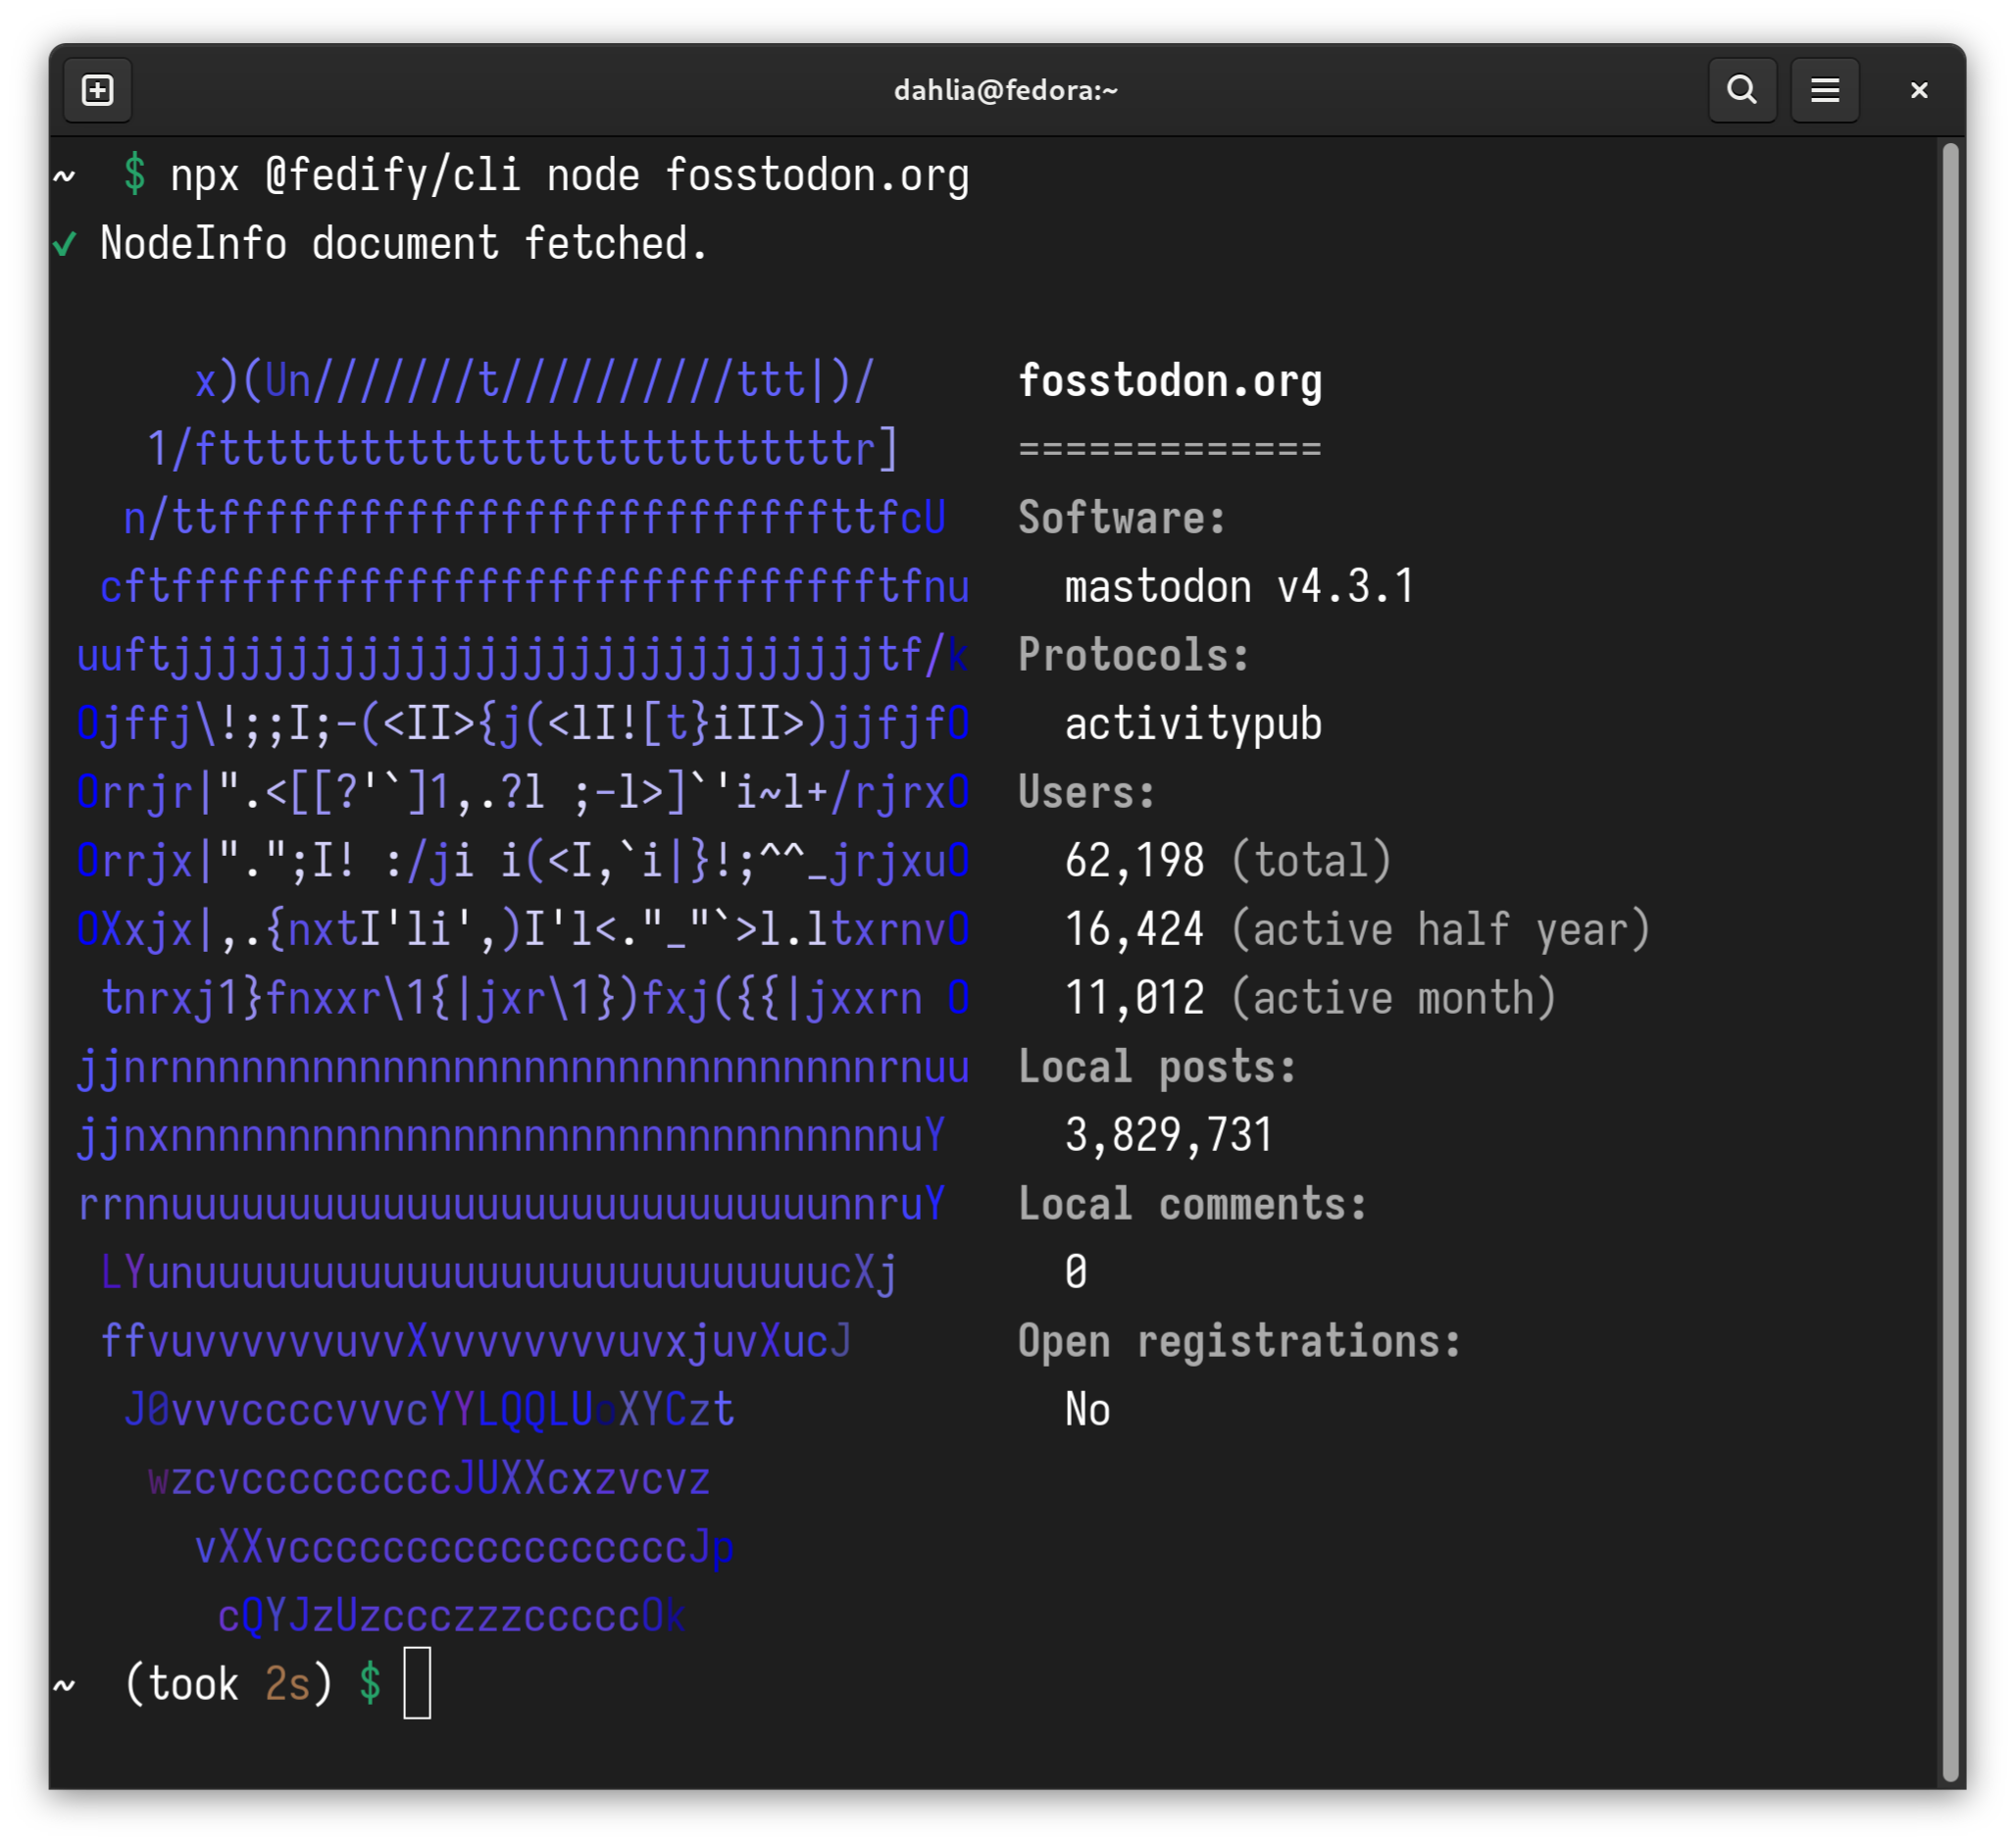
Task: Click the '0' local comments value
Action: tap(1076, 1273)
